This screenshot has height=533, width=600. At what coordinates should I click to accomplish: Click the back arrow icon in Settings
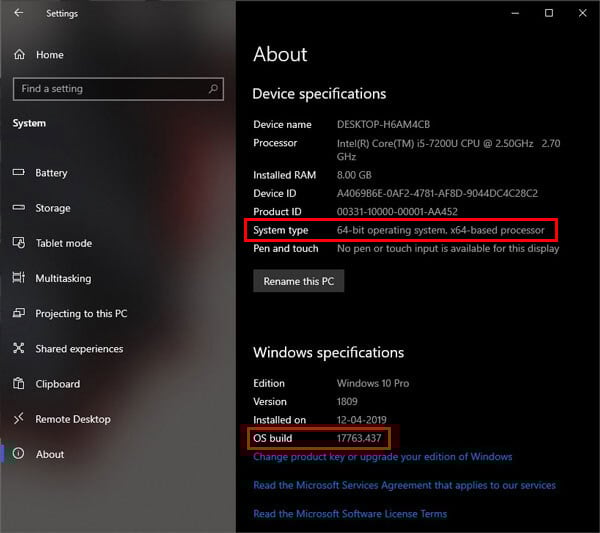(x=18, y=13)
